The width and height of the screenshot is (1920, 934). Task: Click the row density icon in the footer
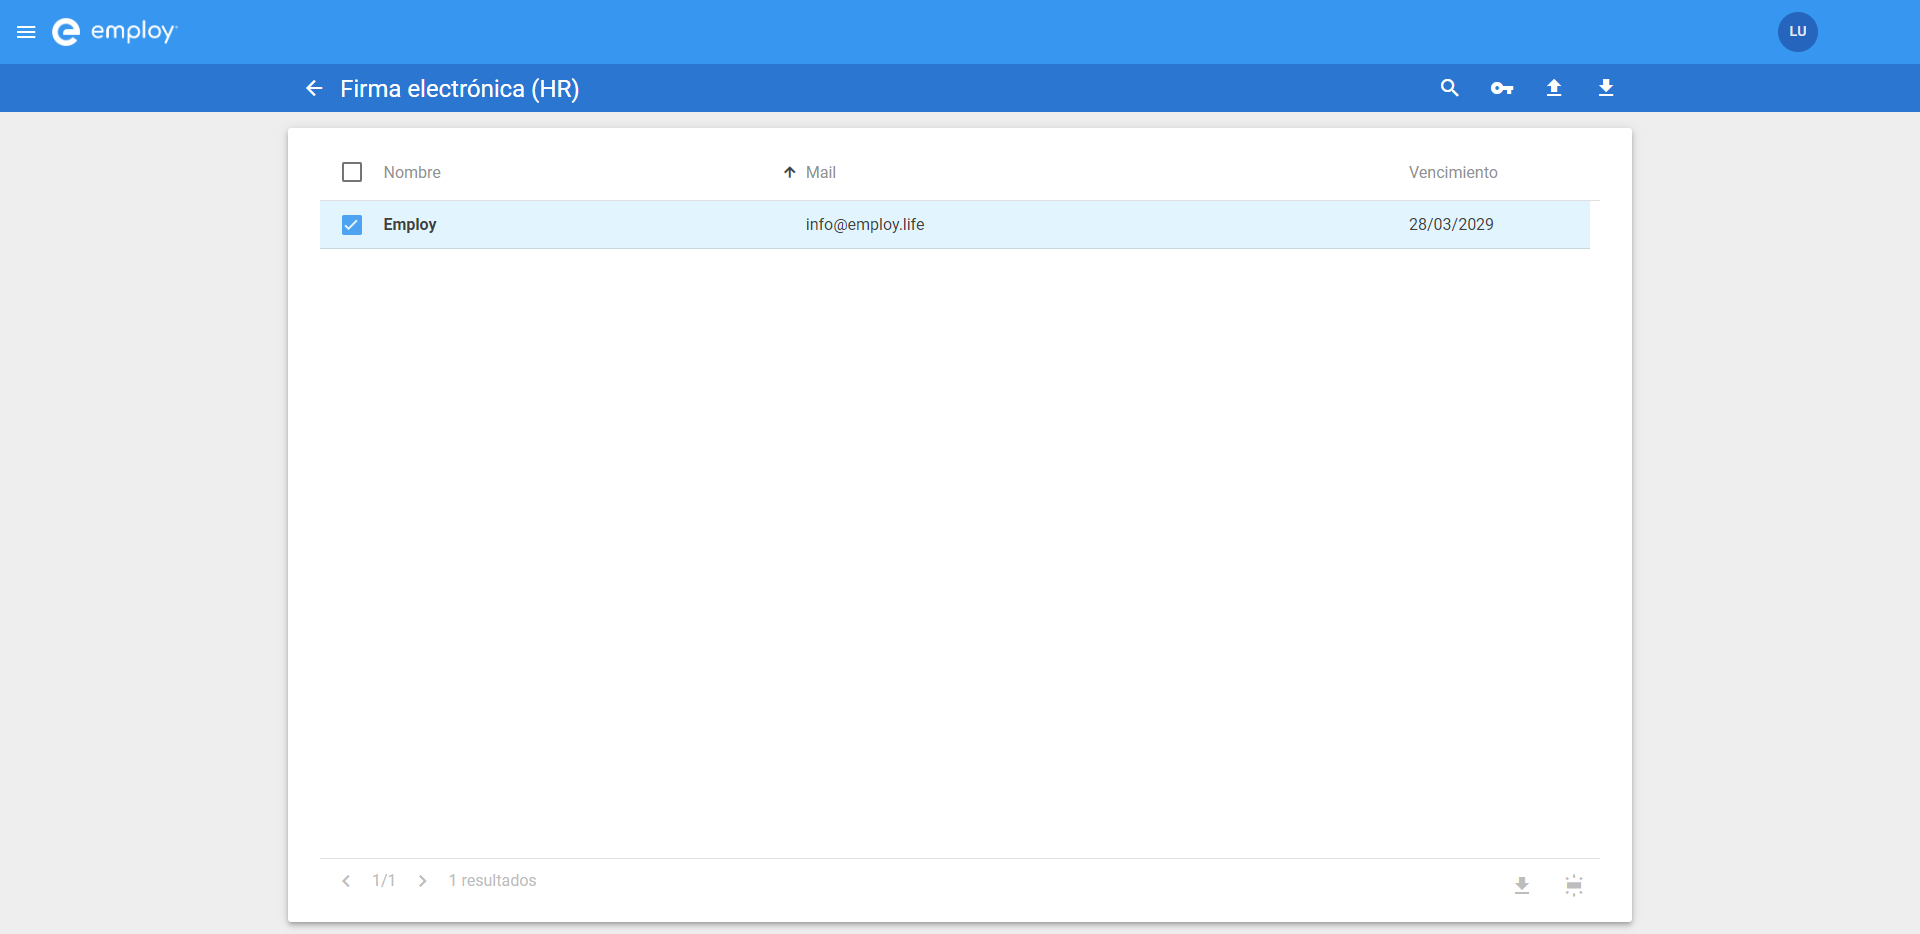(1574, 885)
